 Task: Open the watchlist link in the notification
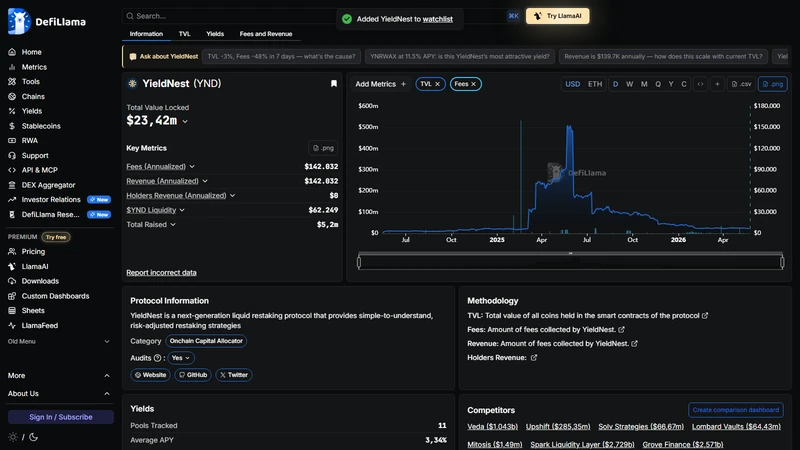point(437,19)
